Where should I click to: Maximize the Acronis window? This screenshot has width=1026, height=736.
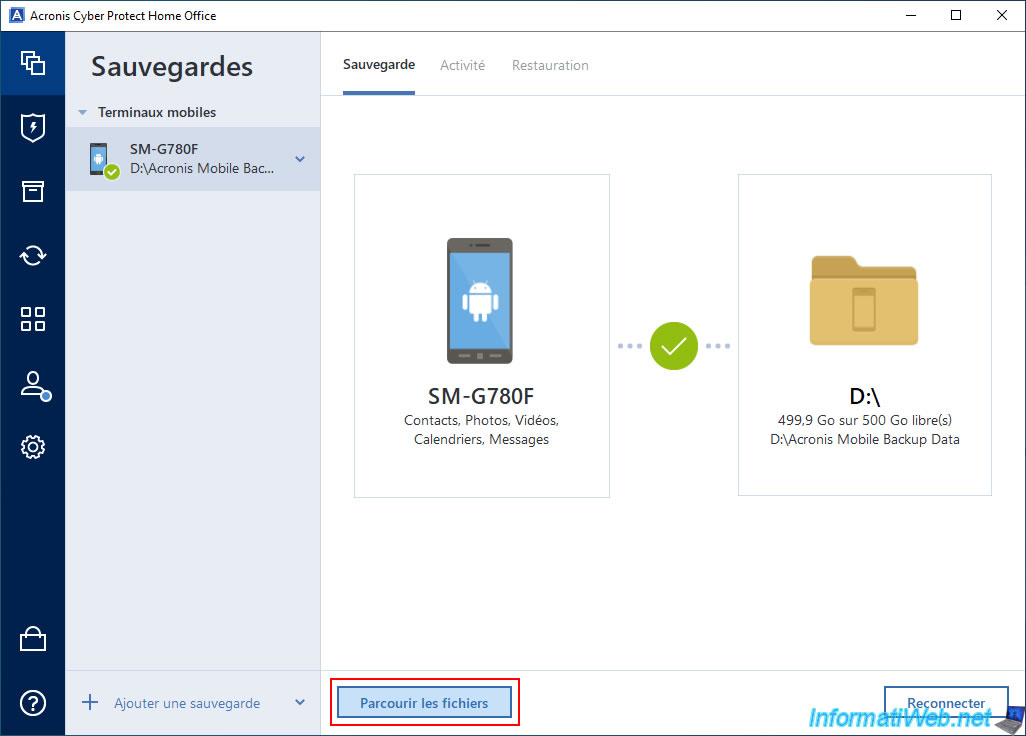click(x=956, y=15)
